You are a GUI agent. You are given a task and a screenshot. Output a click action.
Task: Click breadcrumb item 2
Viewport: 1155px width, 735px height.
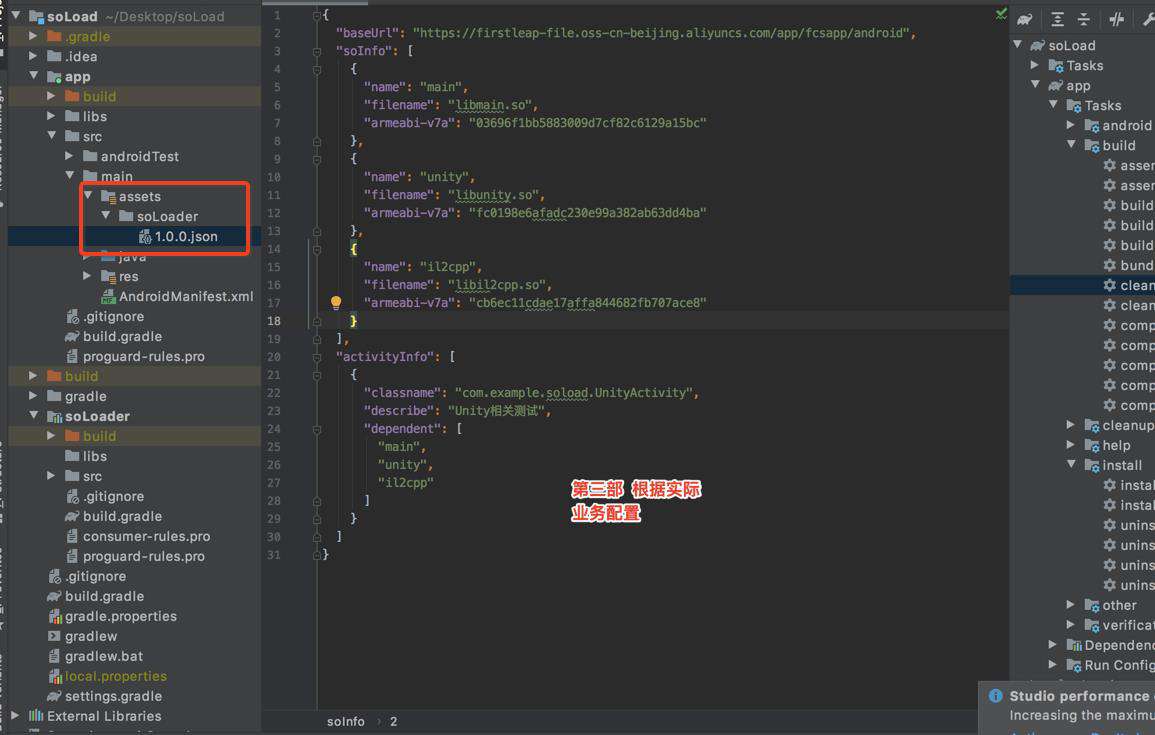[x=393, y=722]
